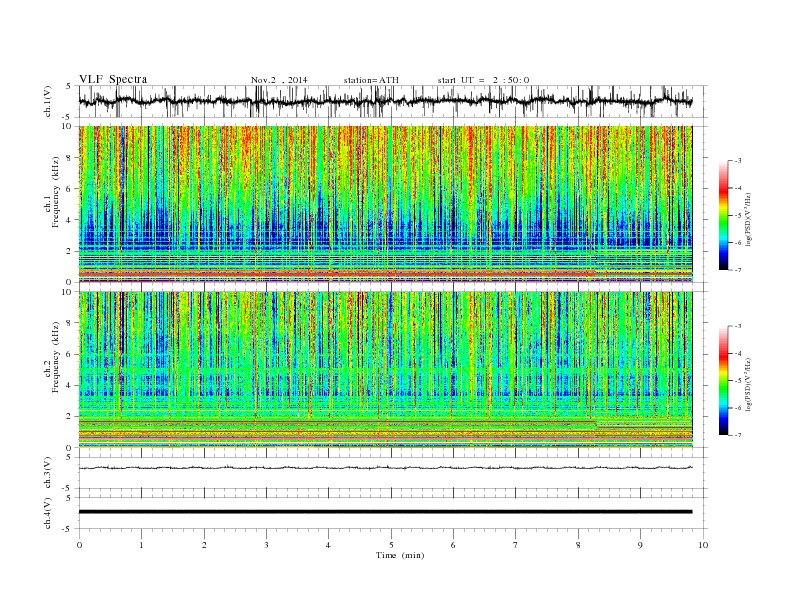Click the ch.1 spectrogram color scale bar
This screenshot has width=792, height=612.
[x=723, y=215]
